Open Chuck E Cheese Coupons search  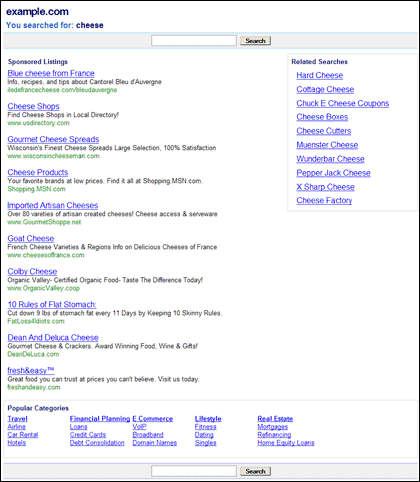point(343,103)
